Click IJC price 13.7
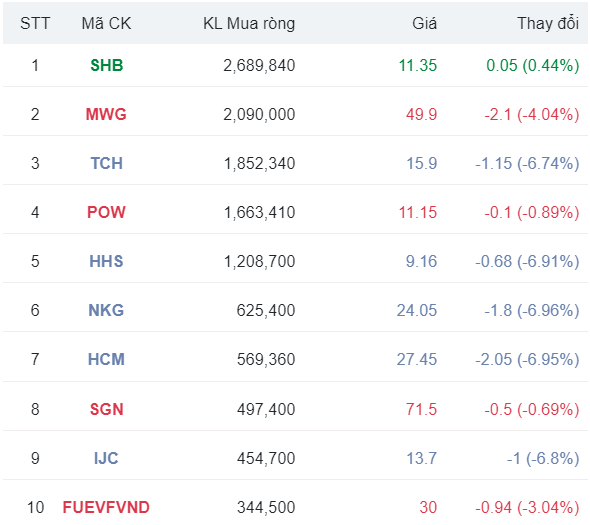The width and height of the screenshot is (590, 525). (422, 458)
